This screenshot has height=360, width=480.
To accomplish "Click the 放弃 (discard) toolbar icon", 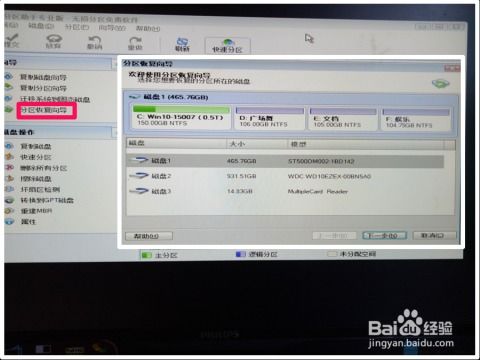I will click(54, 41).
